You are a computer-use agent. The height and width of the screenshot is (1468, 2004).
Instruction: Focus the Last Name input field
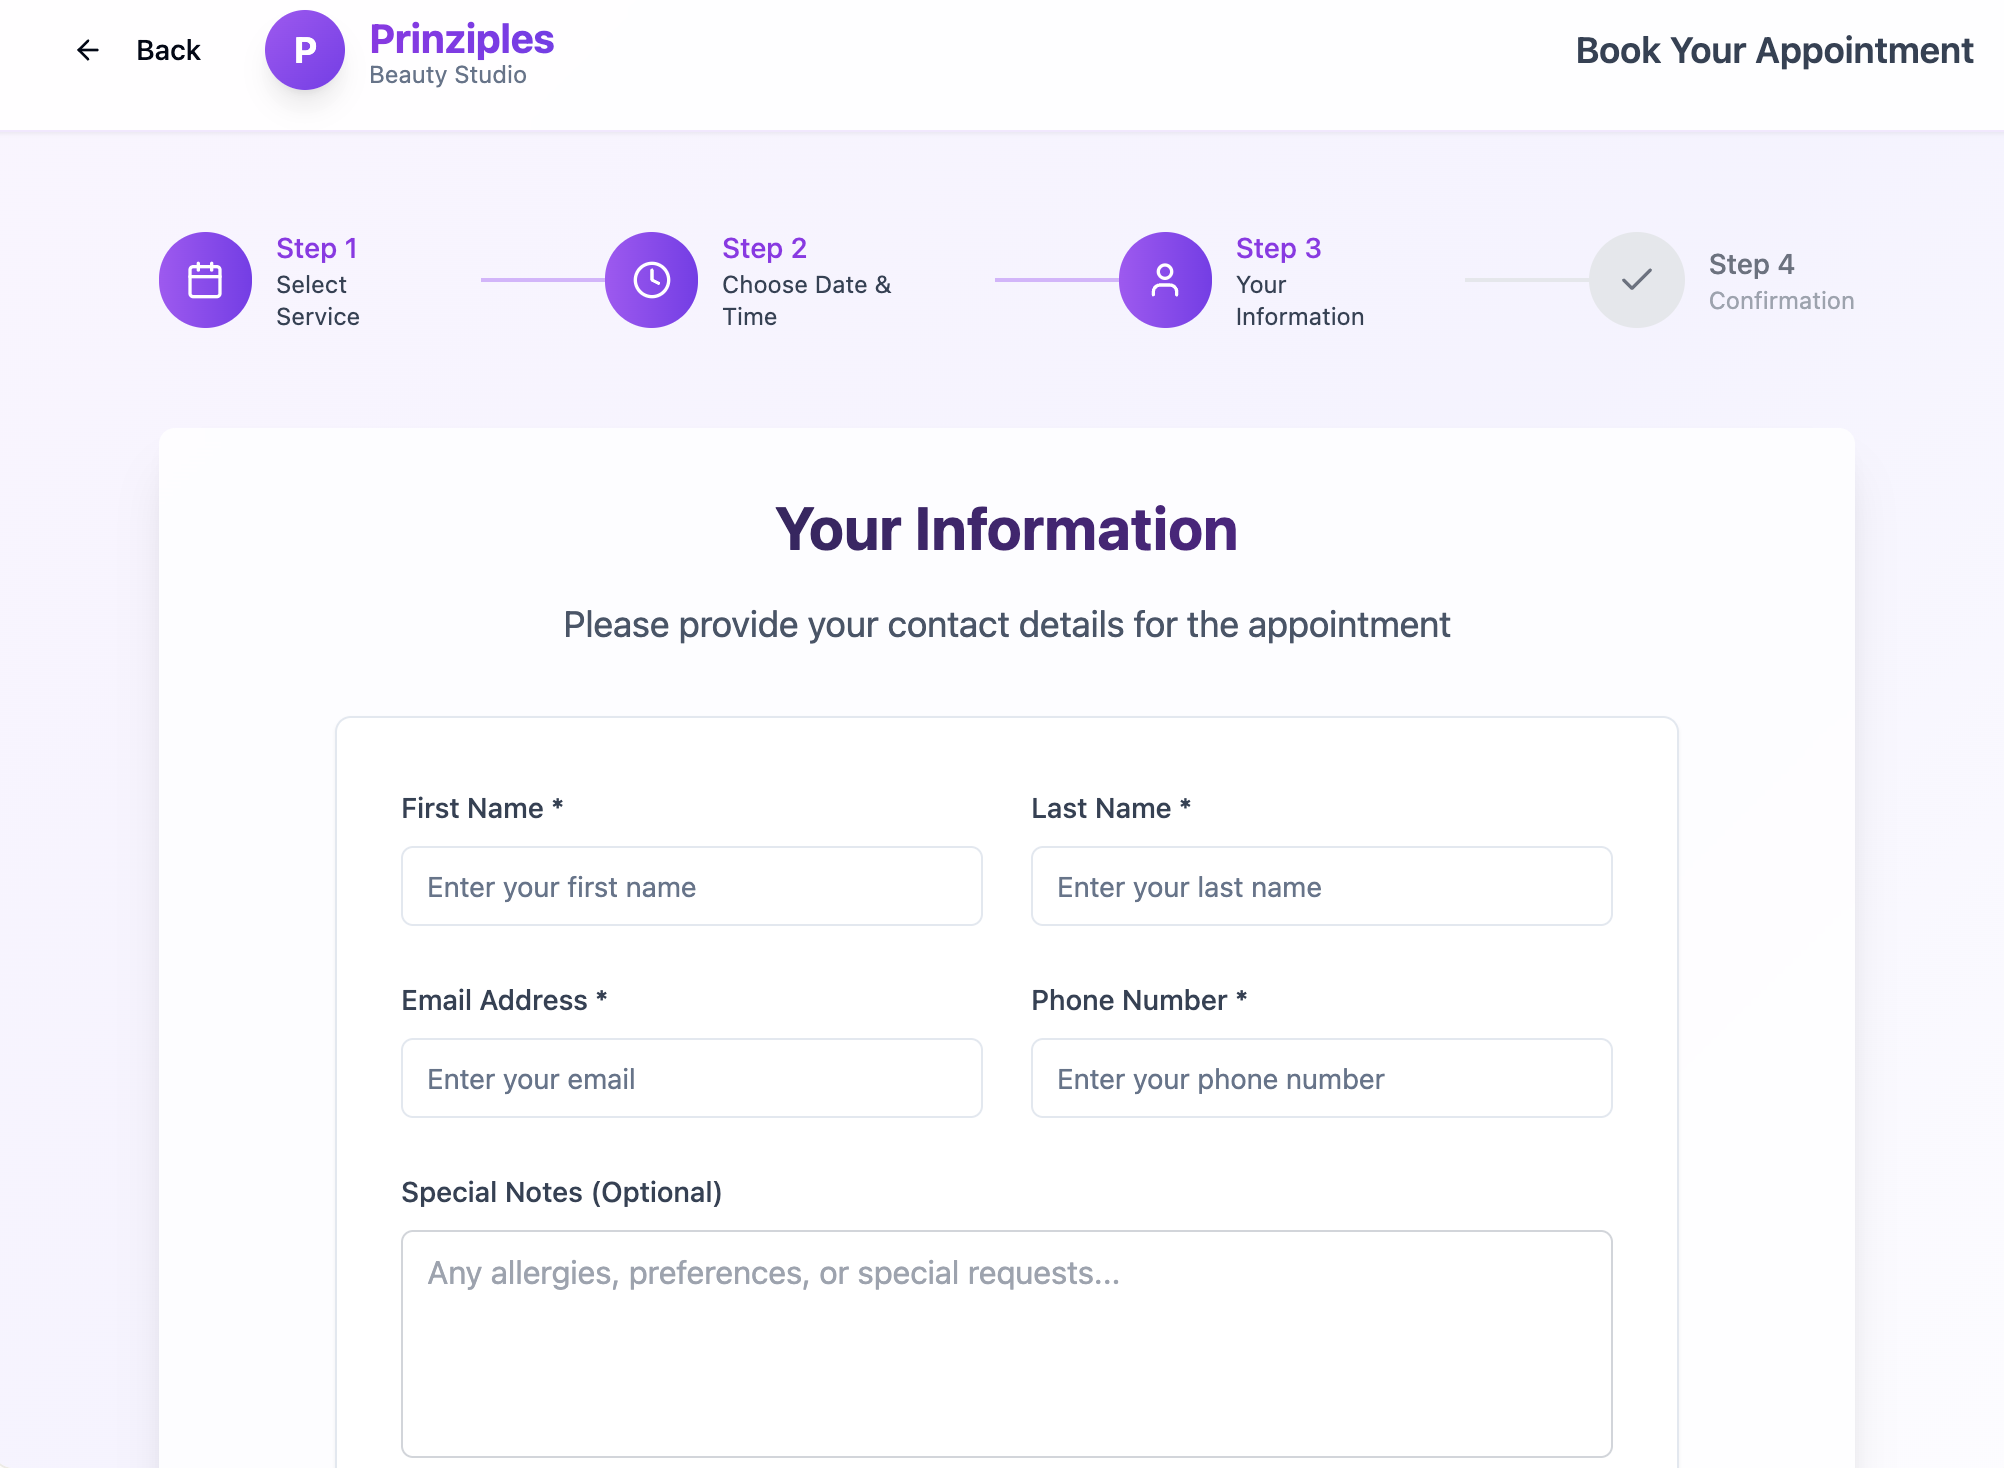pos(1321,886)
